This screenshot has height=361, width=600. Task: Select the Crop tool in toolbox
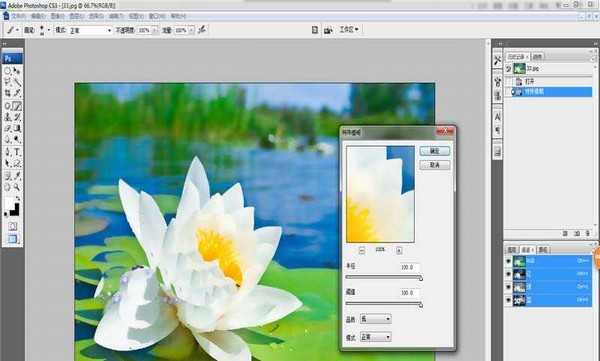[8, 93]
